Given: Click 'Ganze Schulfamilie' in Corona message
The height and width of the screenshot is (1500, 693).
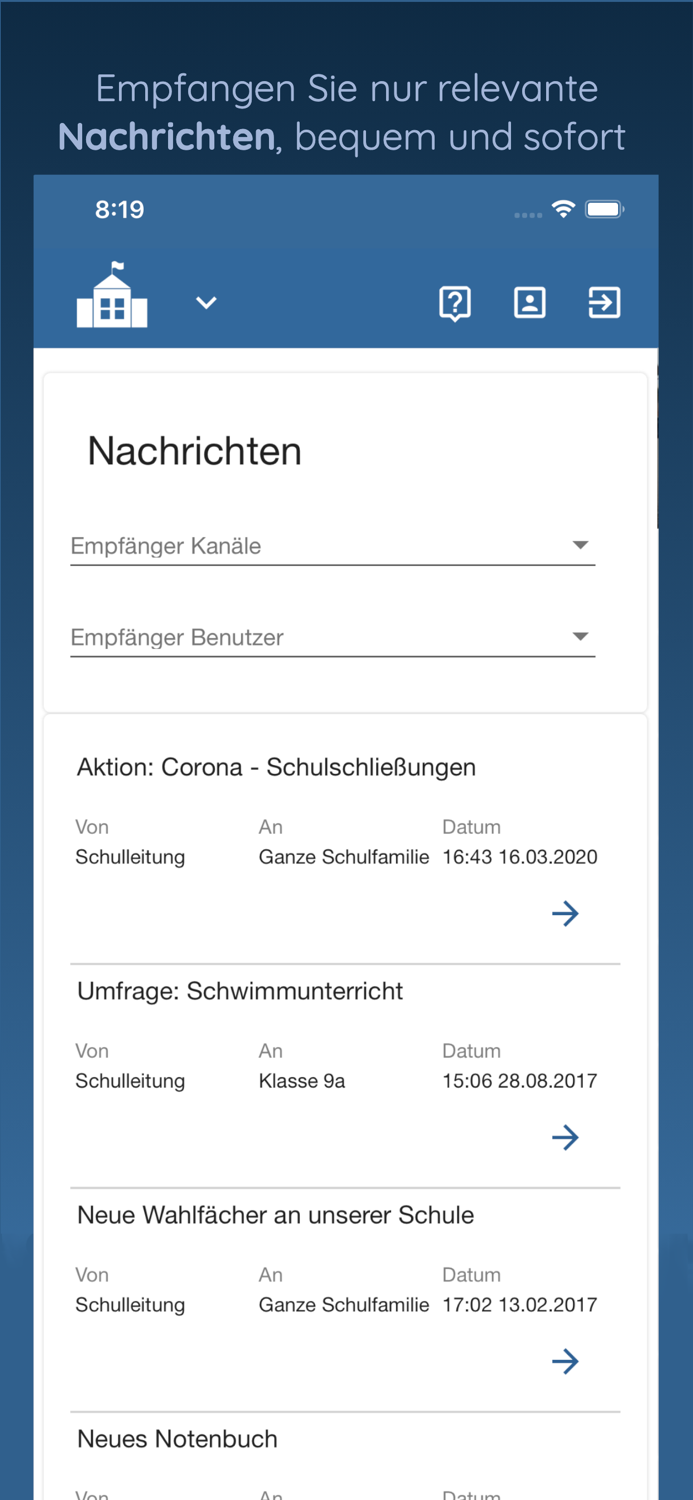Looking at the screenshot, I should tap(344, 857).
